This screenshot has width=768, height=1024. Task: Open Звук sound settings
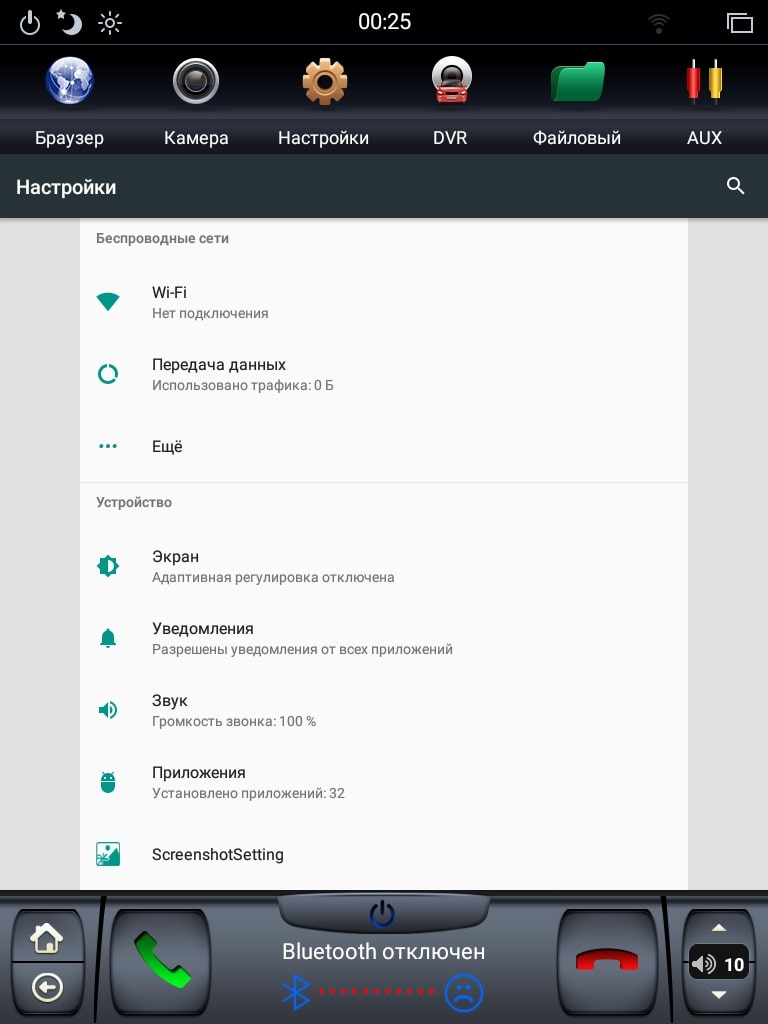coord(384,710)
